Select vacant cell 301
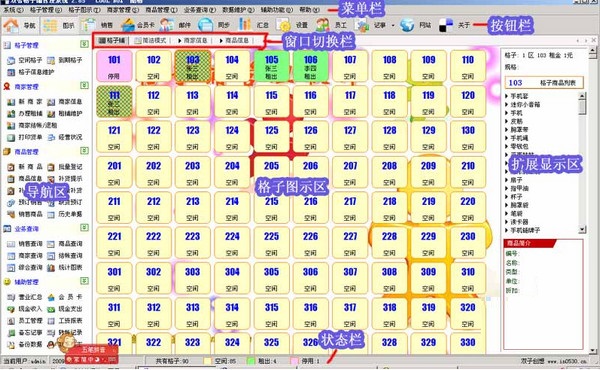Viewport: 600px width, 370px height. click(x=114, y=278)
